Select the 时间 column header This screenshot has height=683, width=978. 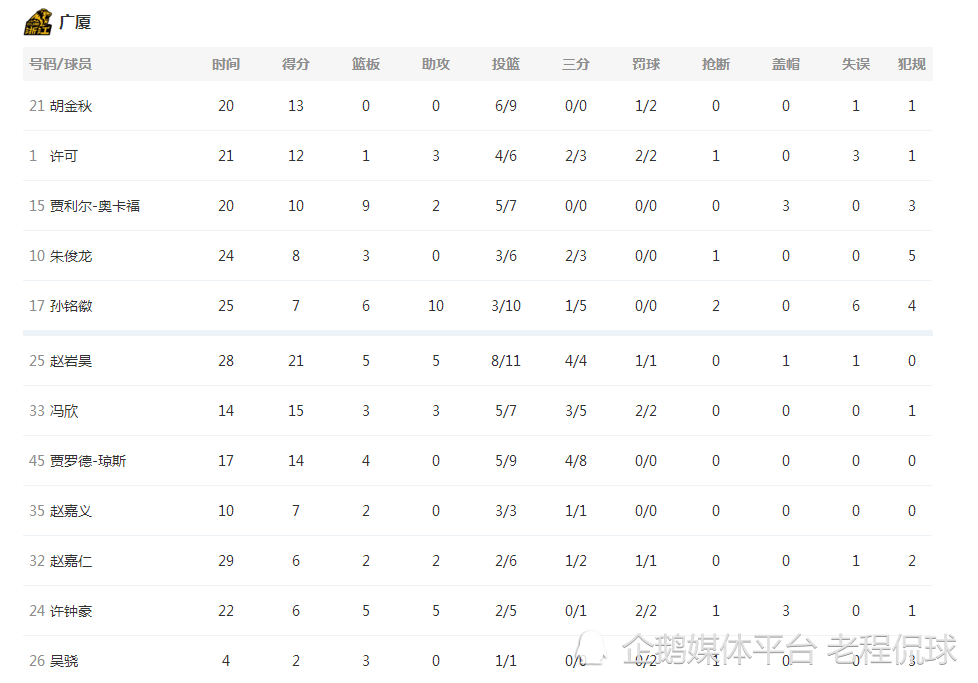point(226,64)
